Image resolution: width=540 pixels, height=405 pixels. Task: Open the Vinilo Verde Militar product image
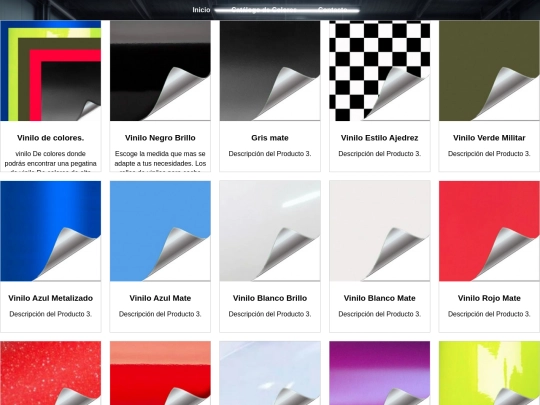pyautogui.click(x=489, y=71)
